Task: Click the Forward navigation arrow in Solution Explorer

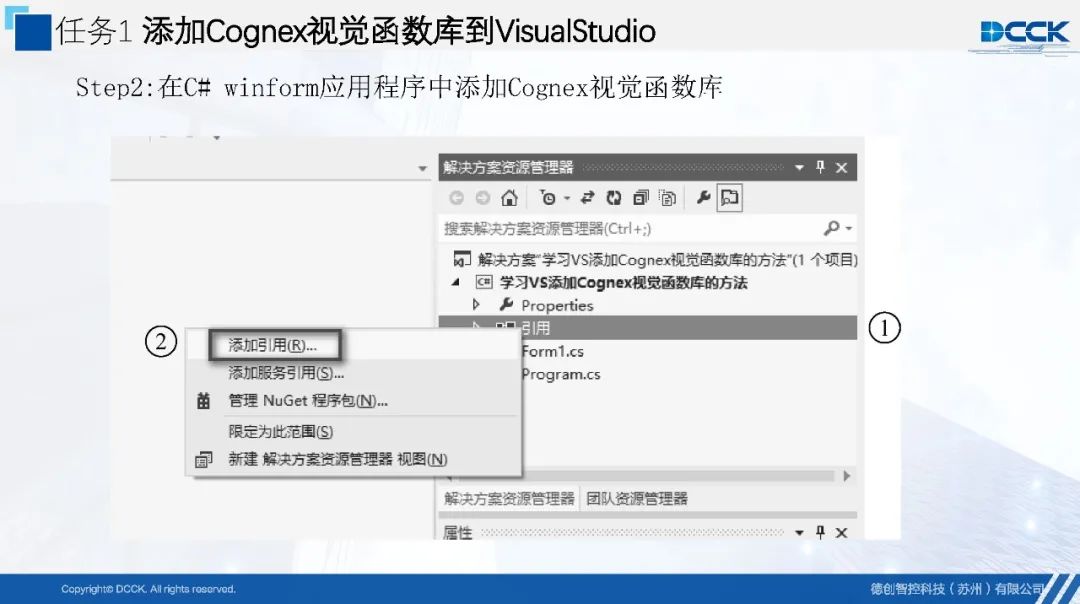Action: [x=483, y=198]
